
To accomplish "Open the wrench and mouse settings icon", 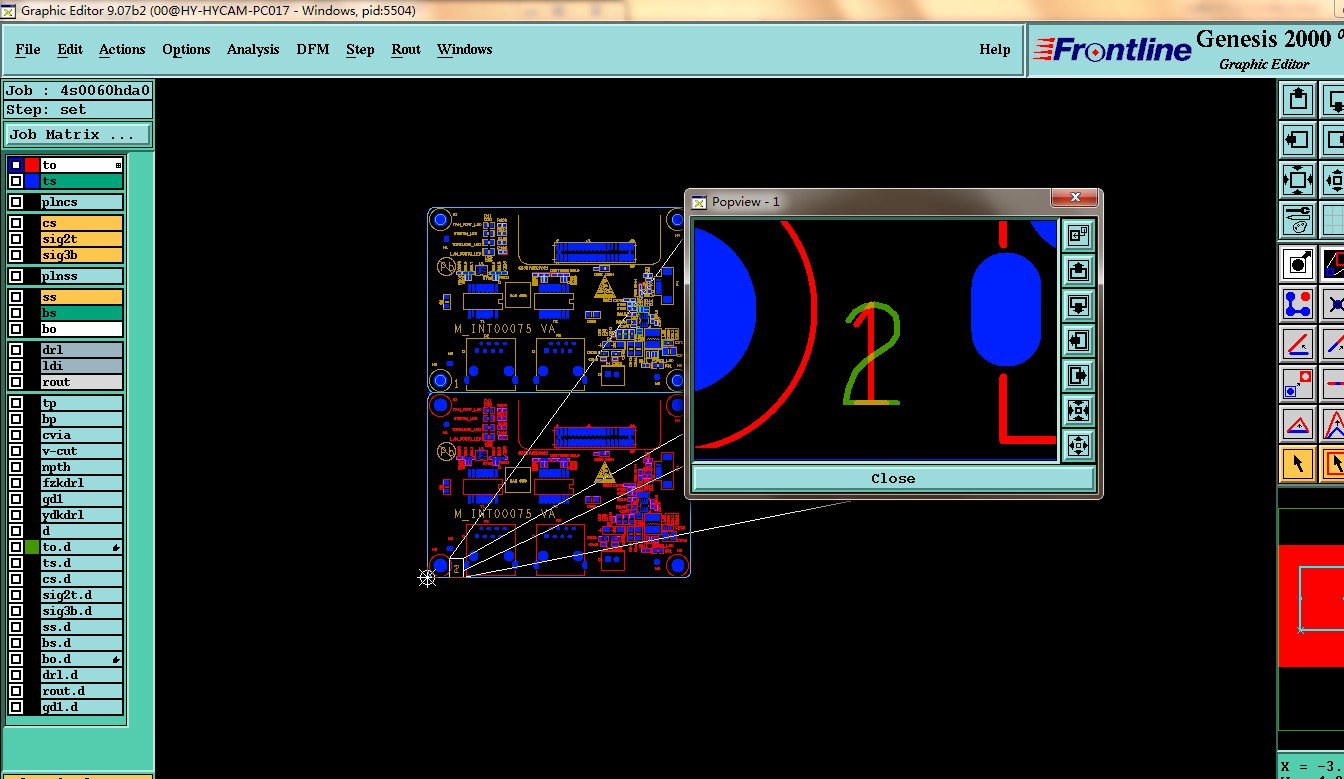I will click(x=1298, y=219).
